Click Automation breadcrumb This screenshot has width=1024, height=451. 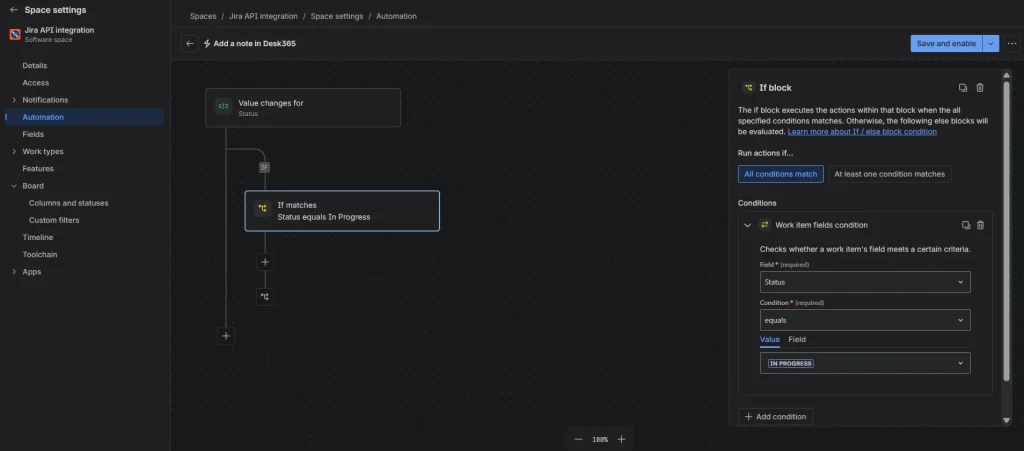(x=396, y=16)
